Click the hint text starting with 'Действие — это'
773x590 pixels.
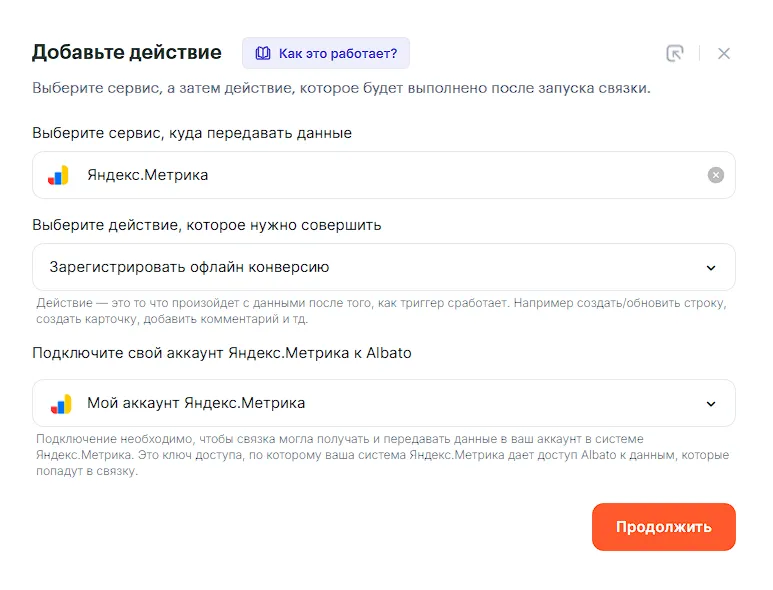pos(380,310)
